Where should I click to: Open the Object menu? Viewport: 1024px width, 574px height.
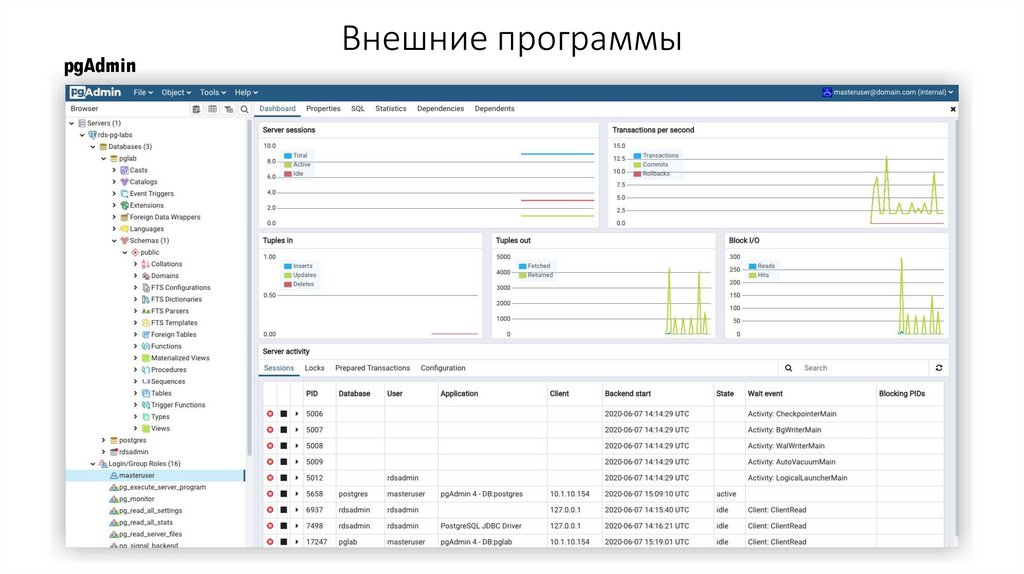tap(176, 93)
